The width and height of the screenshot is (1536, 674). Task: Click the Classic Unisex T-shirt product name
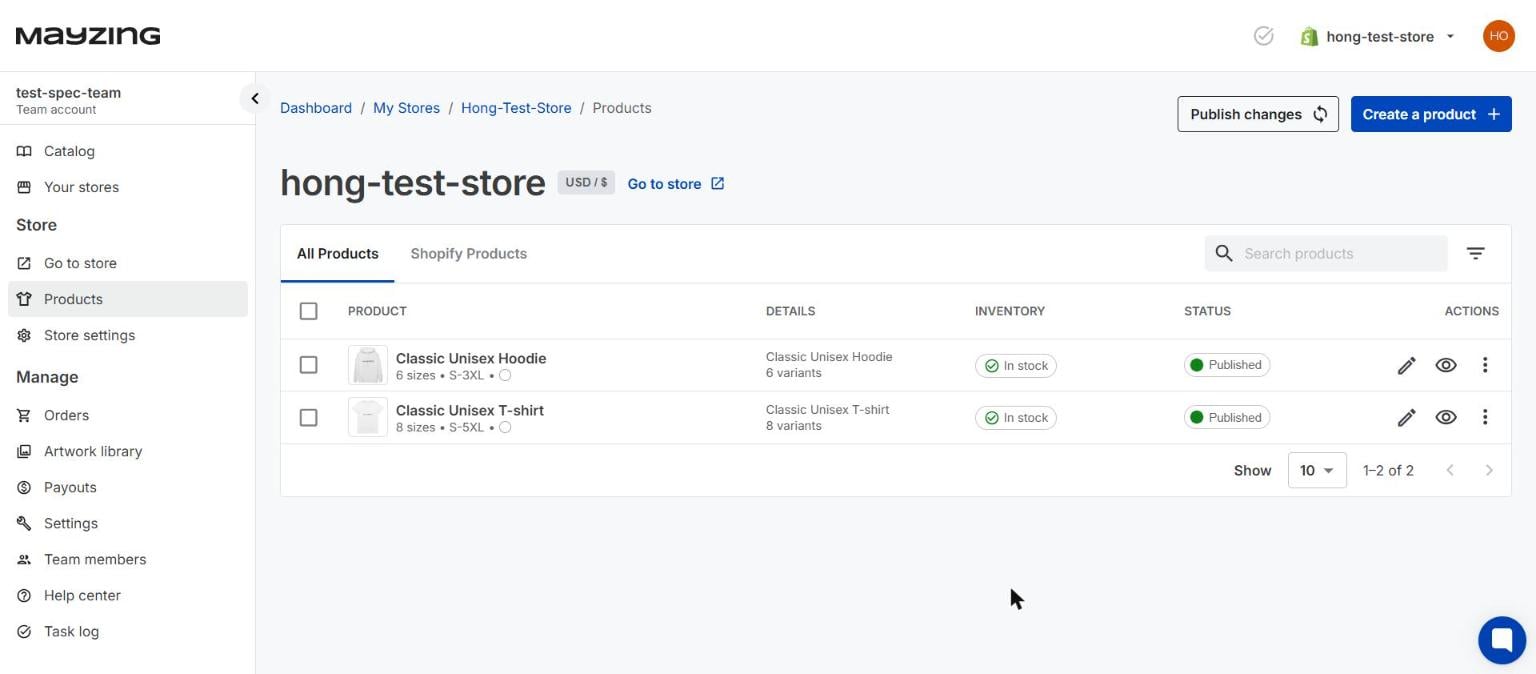pyautogui.click(x=470, y=410)
